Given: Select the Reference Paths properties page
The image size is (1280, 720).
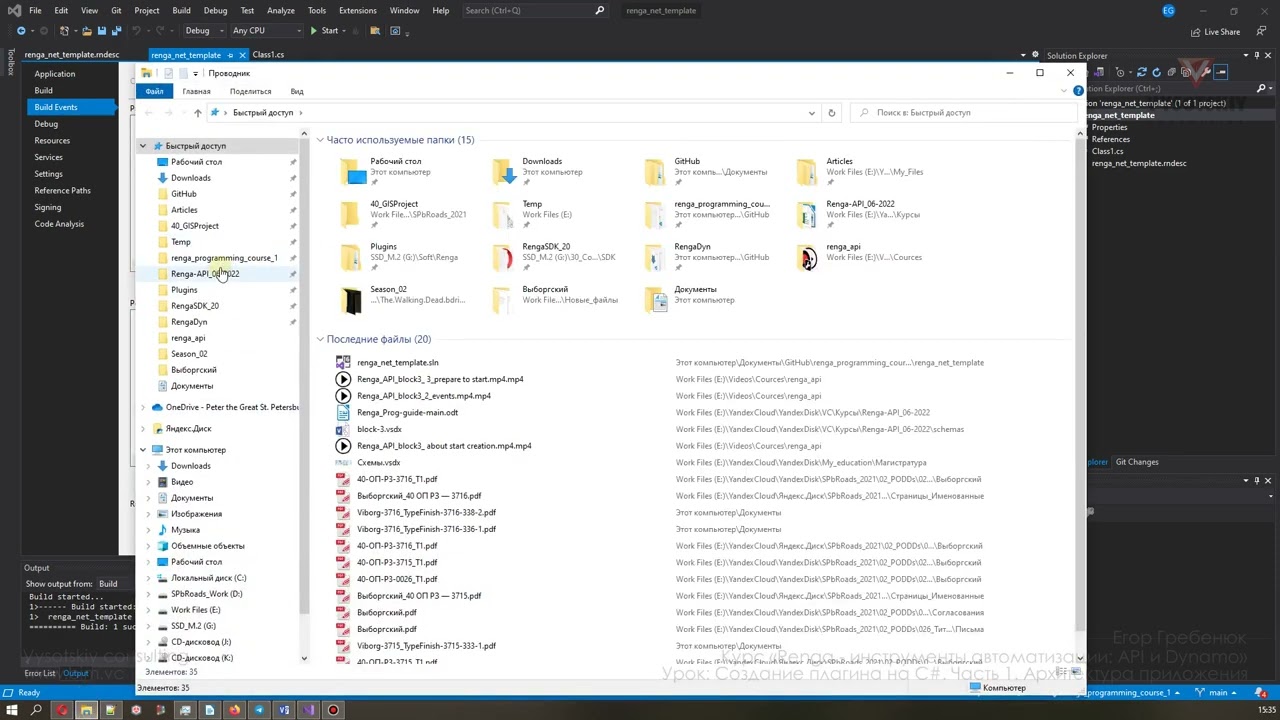Looking at the screenshot, I should pos(62,190).
